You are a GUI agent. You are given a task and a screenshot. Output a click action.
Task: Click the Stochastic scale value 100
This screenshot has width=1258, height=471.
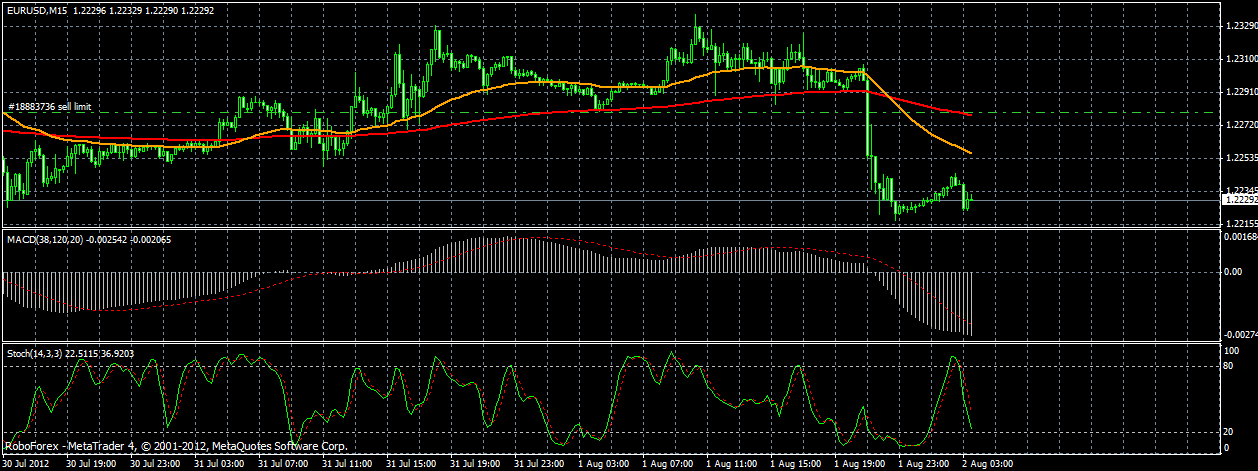pyautogui.click(x=1231, y=351)
